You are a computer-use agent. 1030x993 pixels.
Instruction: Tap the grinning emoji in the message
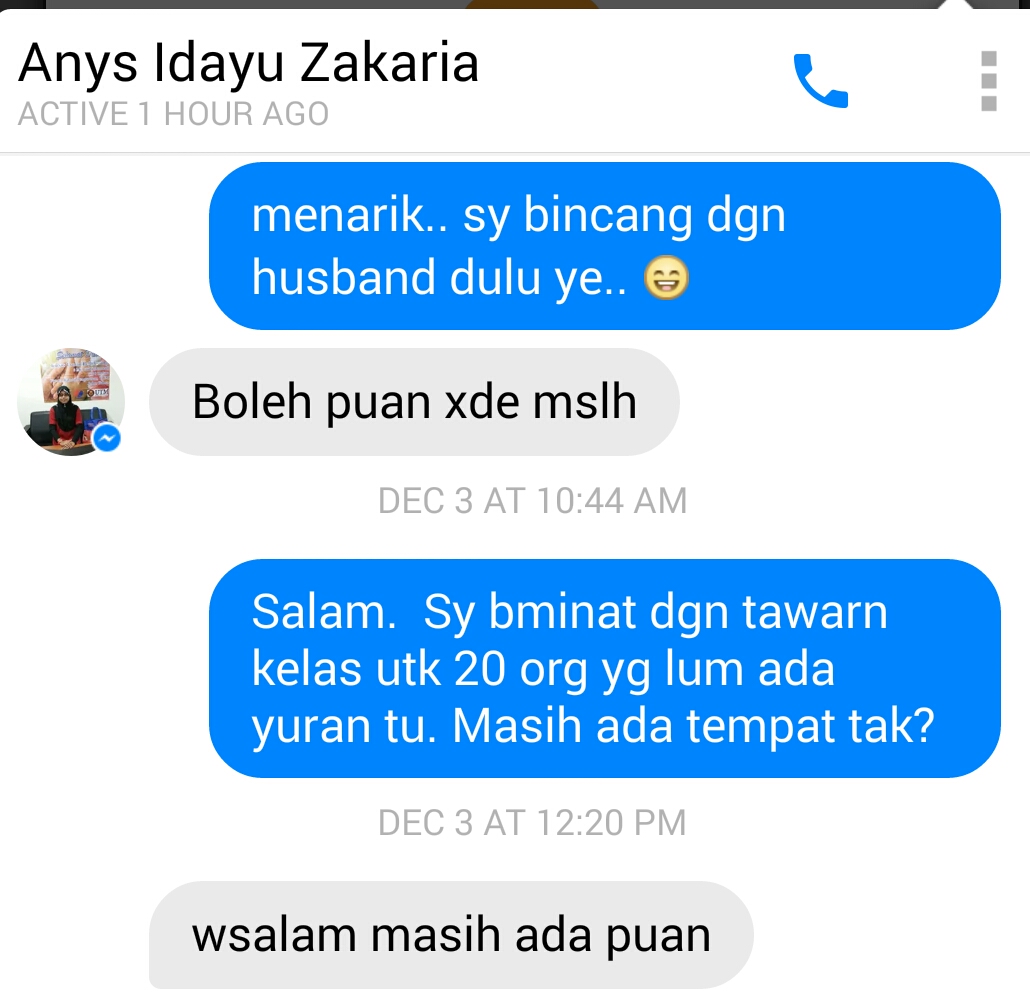666,277
